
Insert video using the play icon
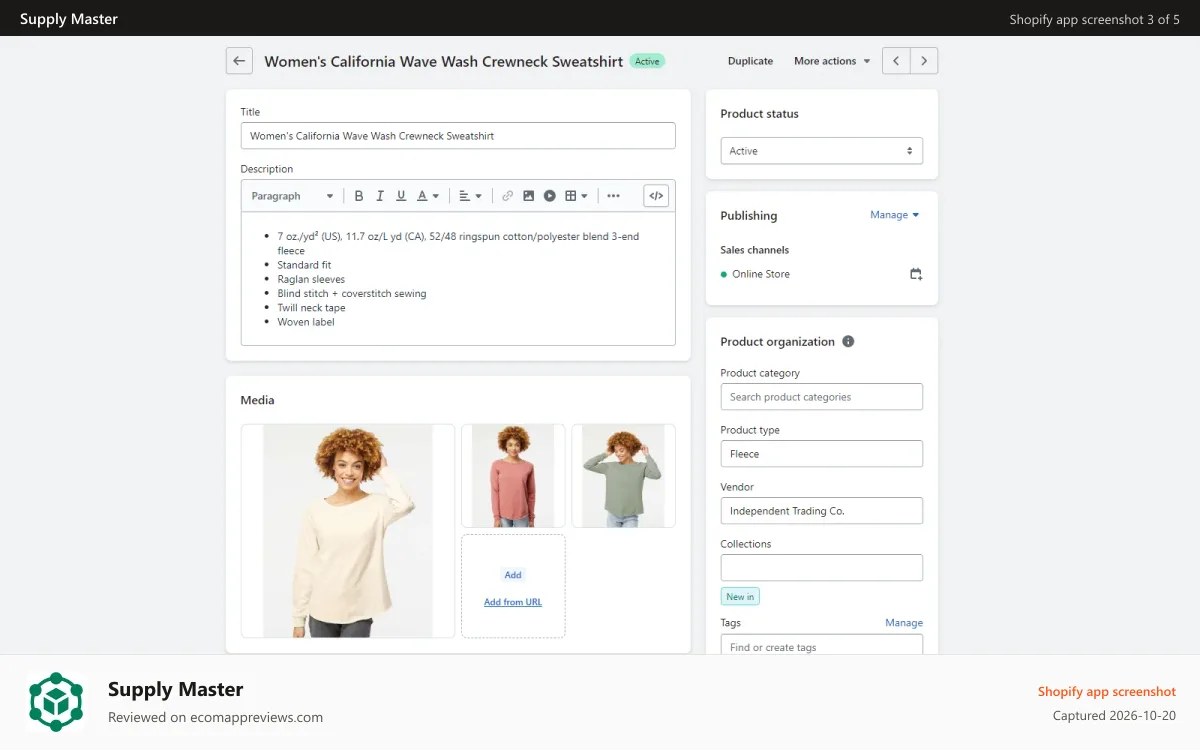click(550, 196)
